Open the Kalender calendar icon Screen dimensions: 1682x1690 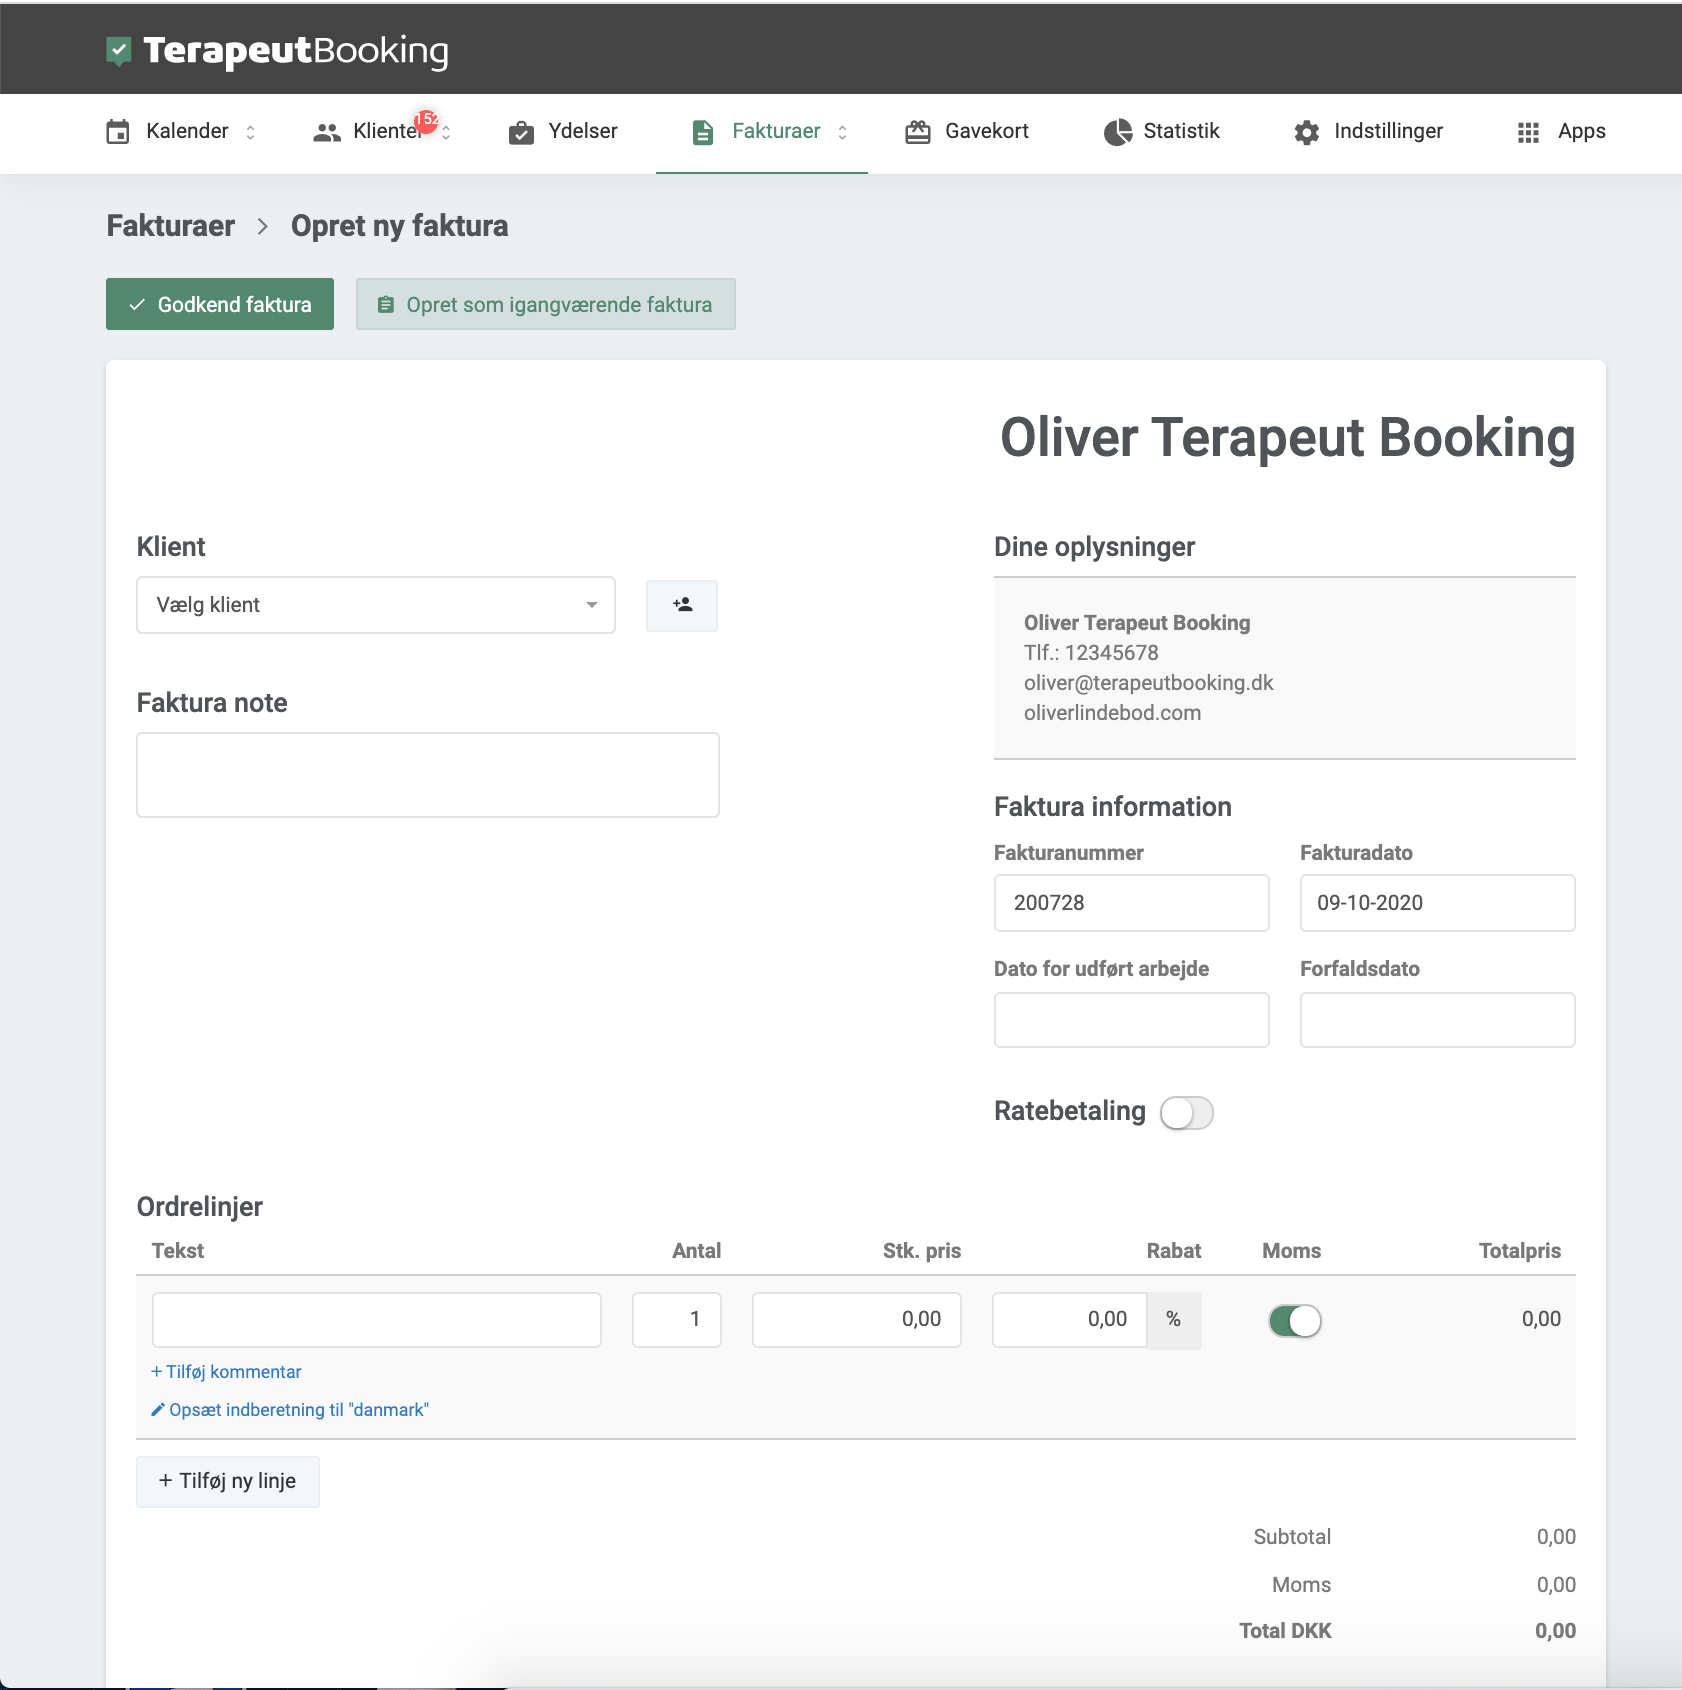click(x=119, y=131)
